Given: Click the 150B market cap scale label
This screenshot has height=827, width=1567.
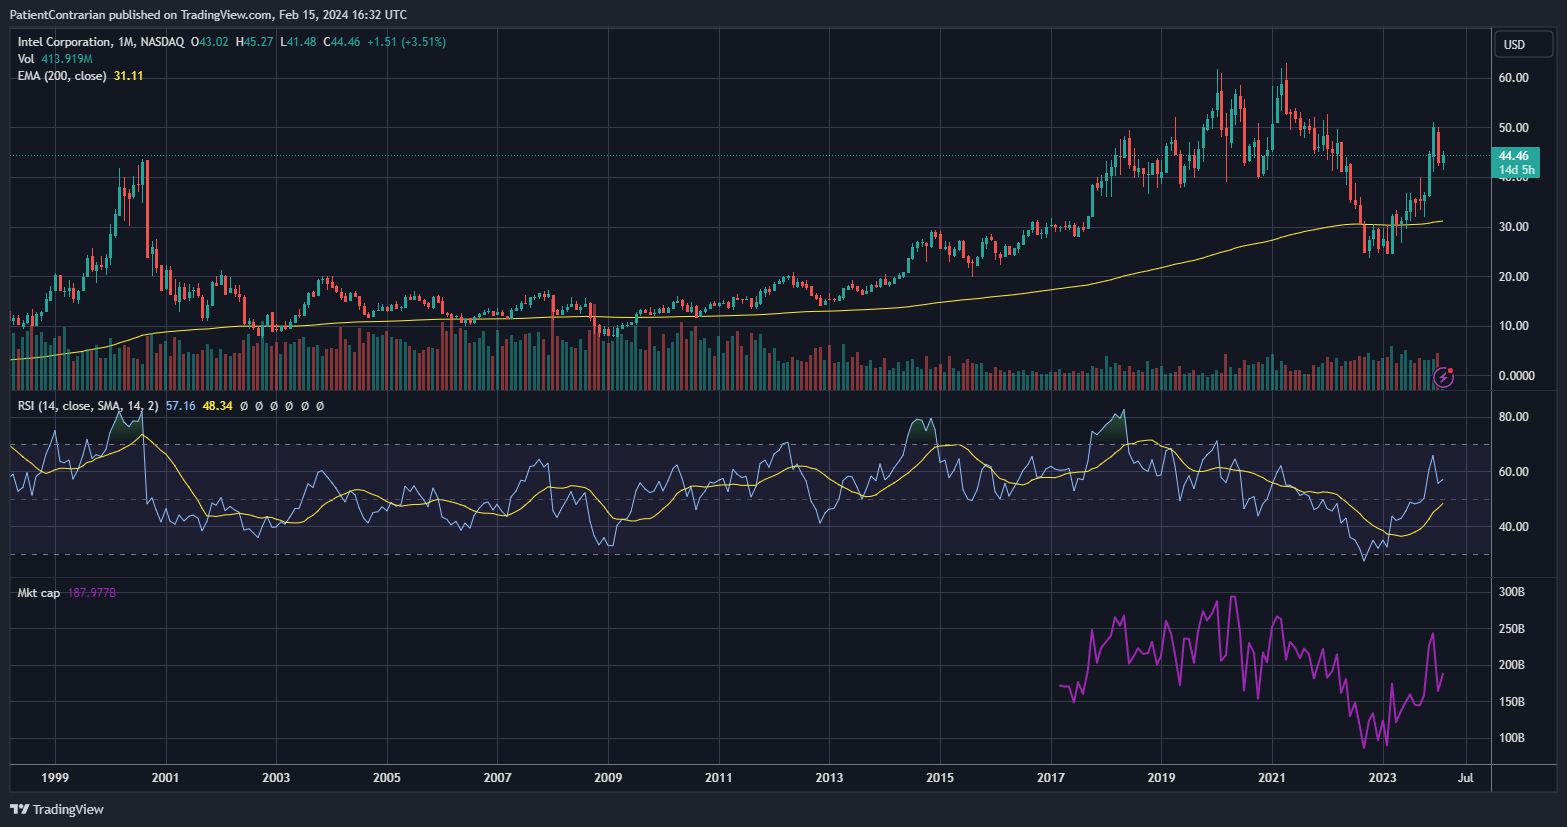Looking at the screenshot, I should [1511, 702].
